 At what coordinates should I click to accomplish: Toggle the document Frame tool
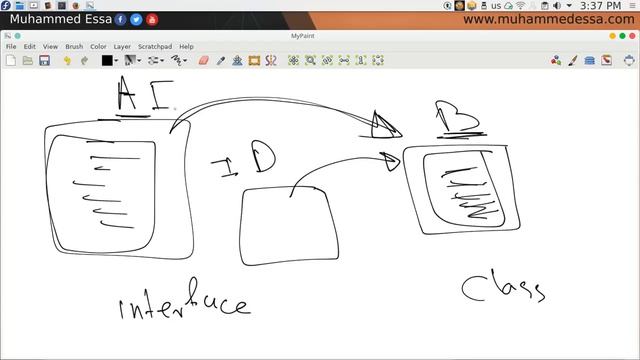pos(254,61)
